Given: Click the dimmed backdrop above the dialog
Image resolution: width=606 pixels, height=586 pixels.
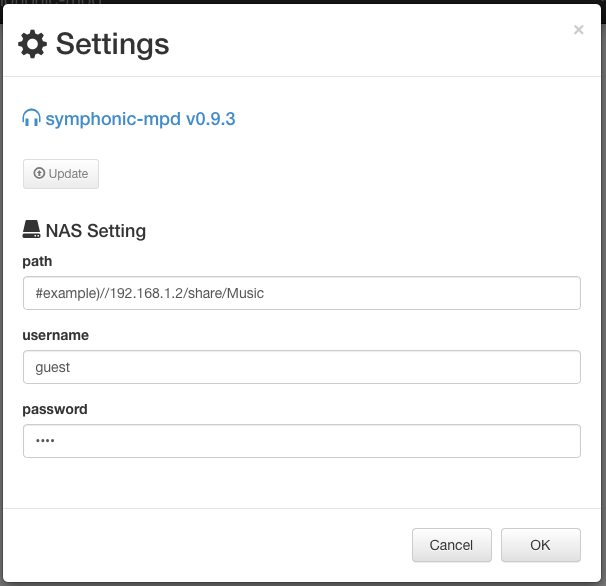Looking at the screenshot, I should point(300,2).
